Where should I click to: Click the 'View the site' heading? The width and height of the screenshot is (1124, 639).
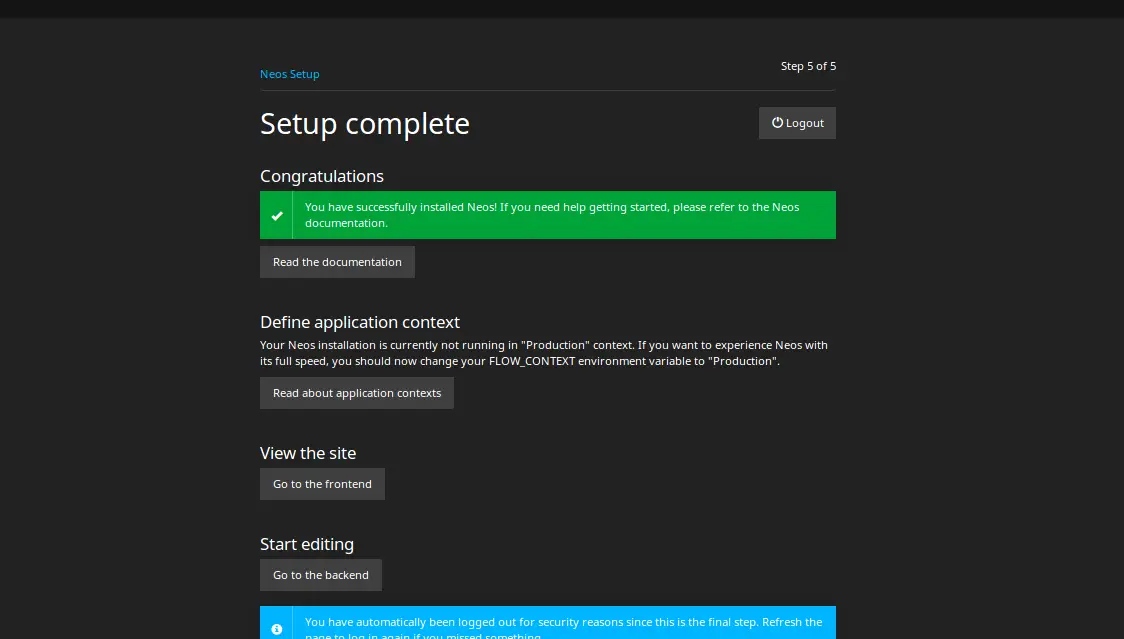pos(308,453)
